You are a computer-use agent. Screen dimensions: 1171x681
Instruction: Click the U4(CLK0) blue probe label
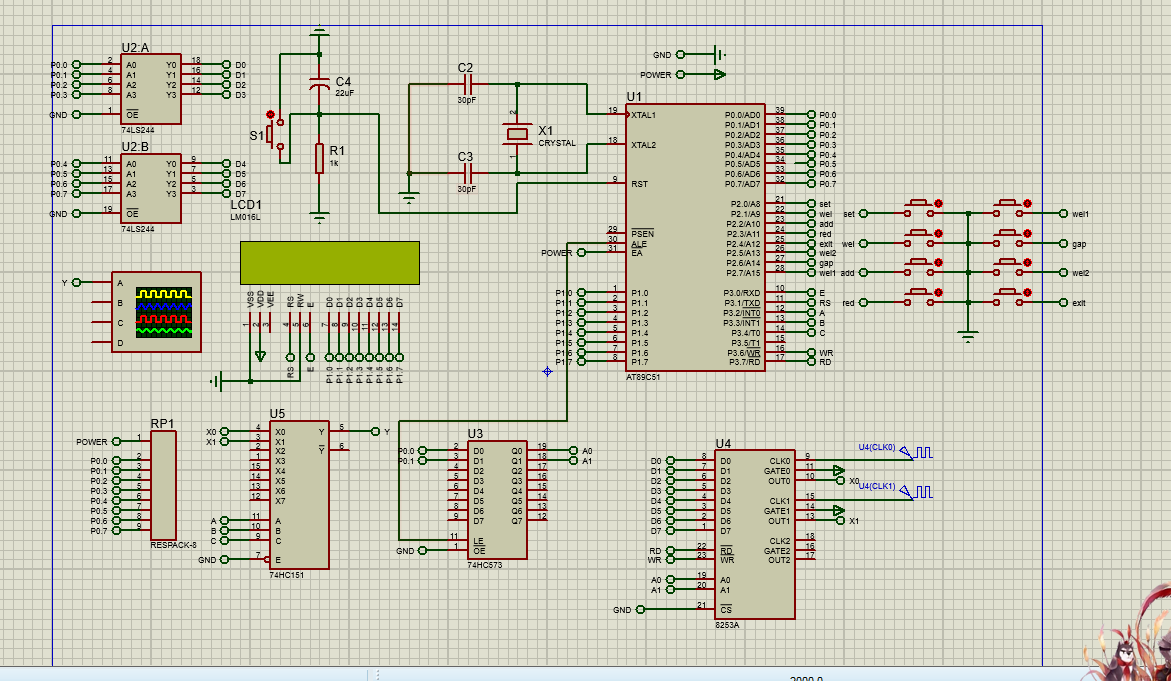tap(877, 447)
